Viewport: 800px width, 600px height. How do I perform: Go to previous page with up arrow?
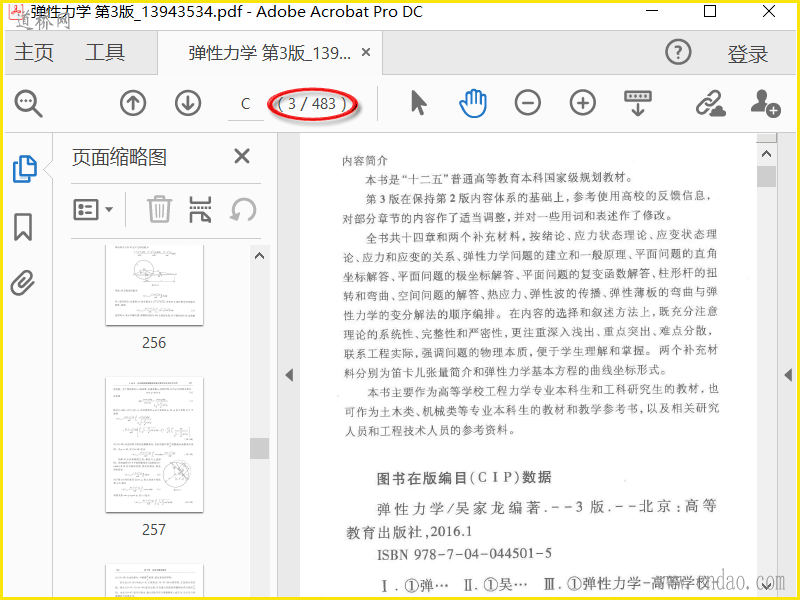pyautogui.click(x=133, y=103)
